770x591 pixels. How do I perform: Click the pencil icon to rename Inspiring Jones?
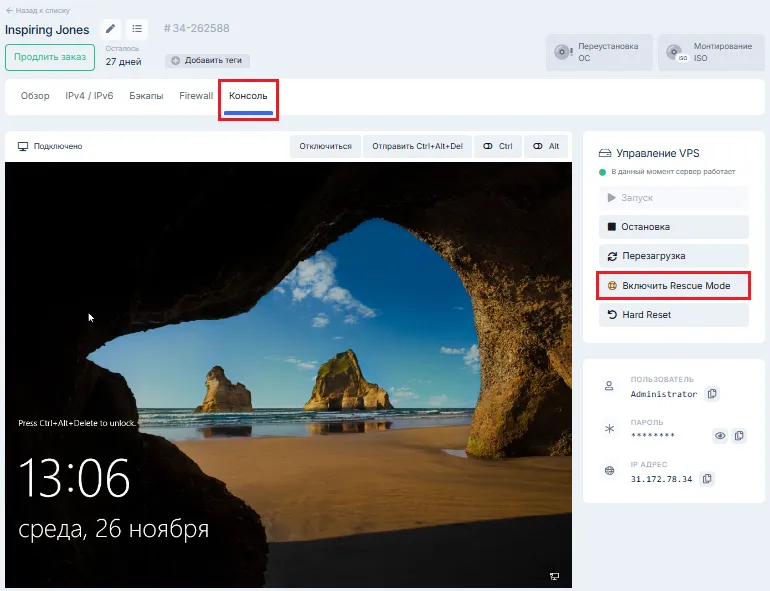coord(111,29)
